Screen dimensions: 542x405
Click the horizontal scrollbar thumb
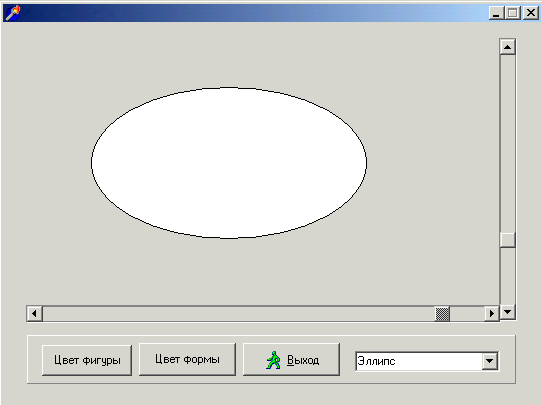click(x=442, y=314)
